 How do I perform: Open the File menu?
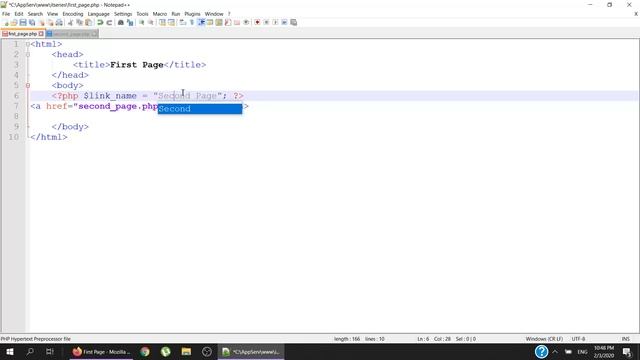[x=6, y=14]
